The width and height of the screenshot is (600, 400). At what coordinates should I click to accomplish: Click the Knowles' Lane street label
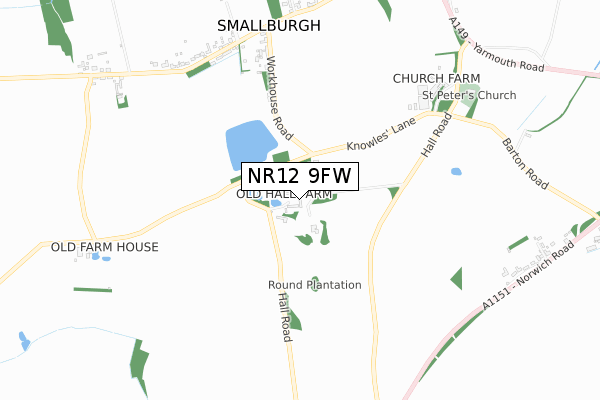coord(381,134)
